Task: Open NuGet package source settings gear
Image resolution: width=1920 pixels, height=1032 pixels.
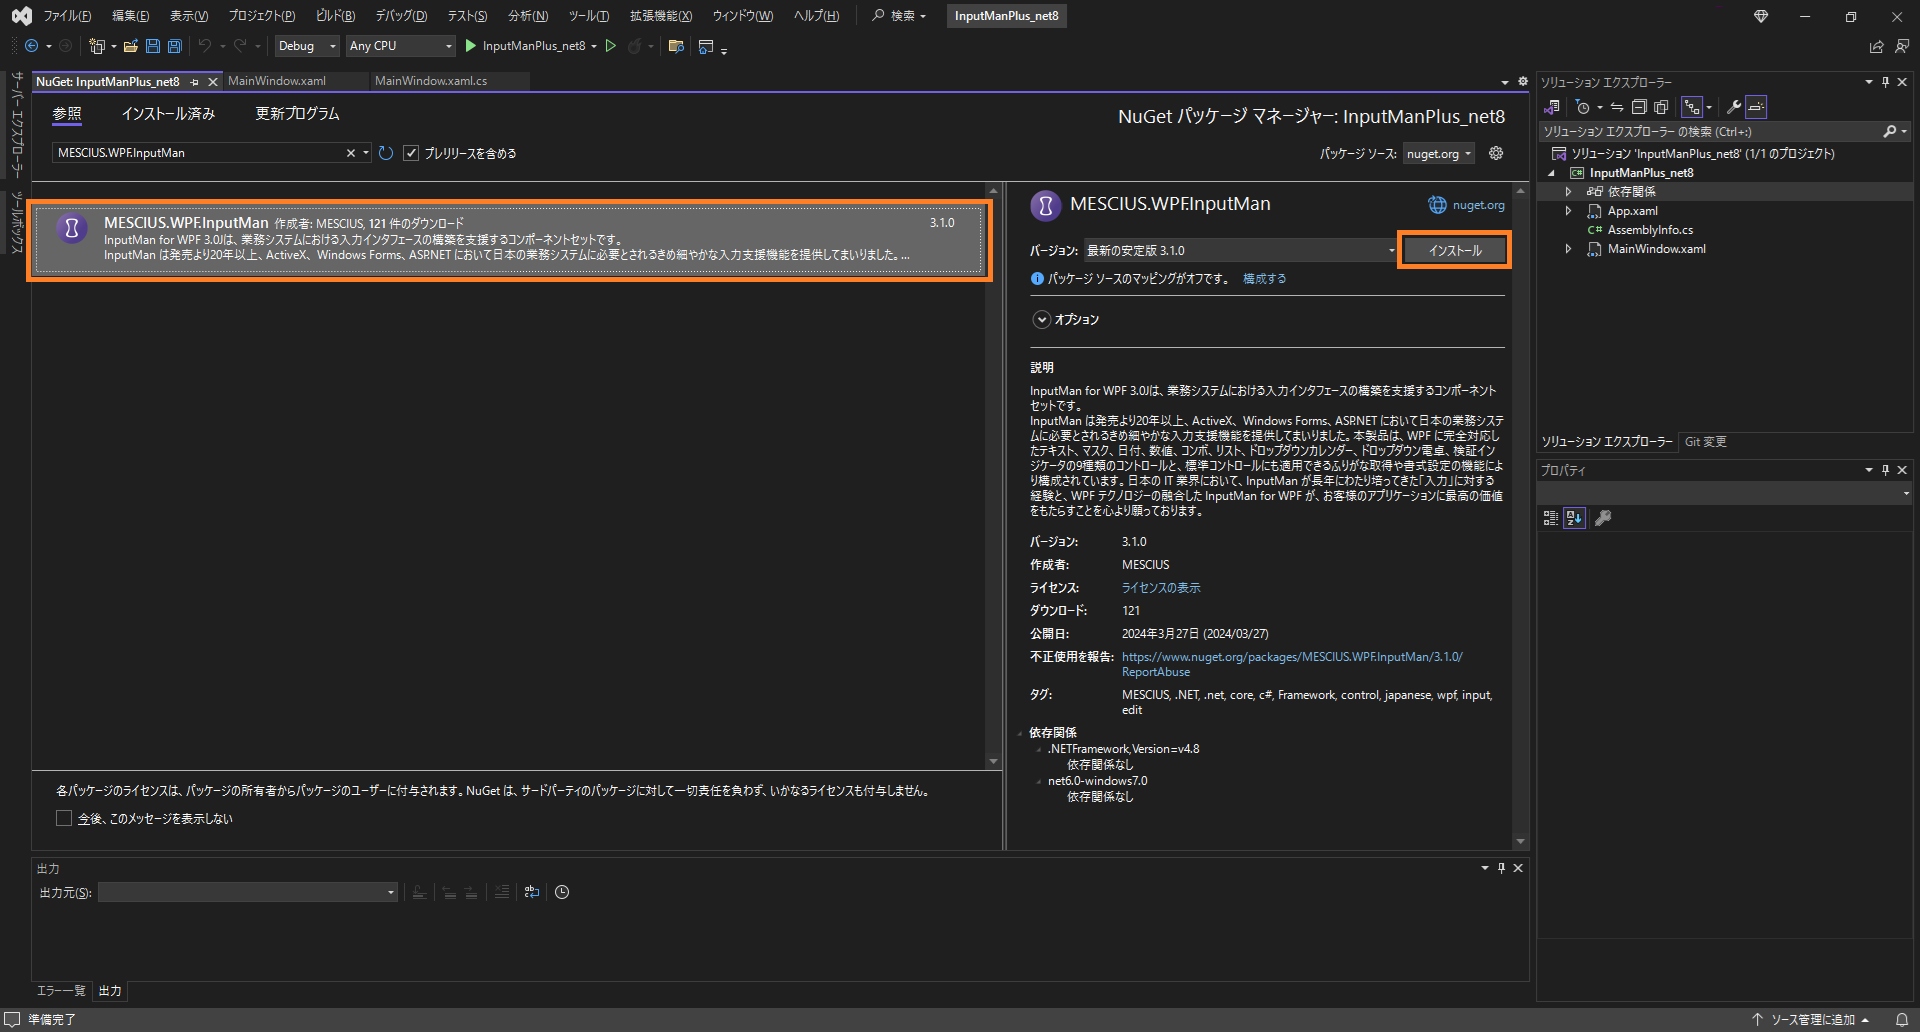Action: point(1496,153)
